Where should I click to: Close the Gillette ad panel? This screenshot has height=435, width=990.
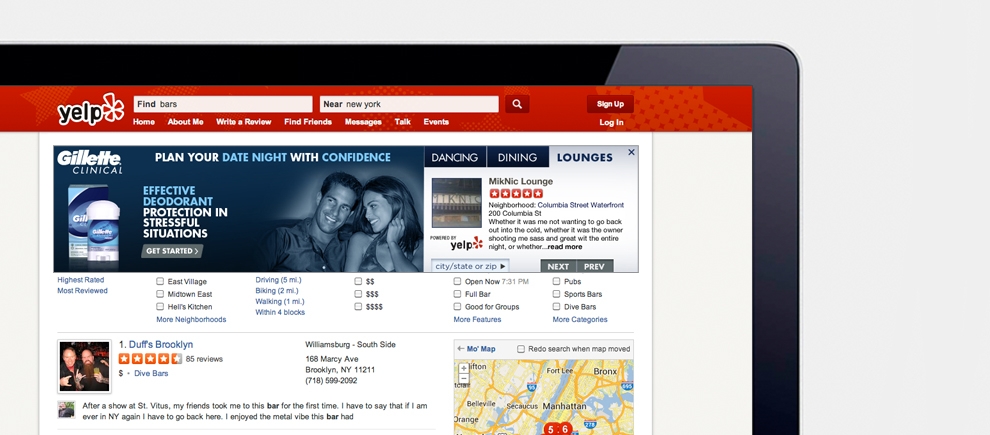click(631, 152)
